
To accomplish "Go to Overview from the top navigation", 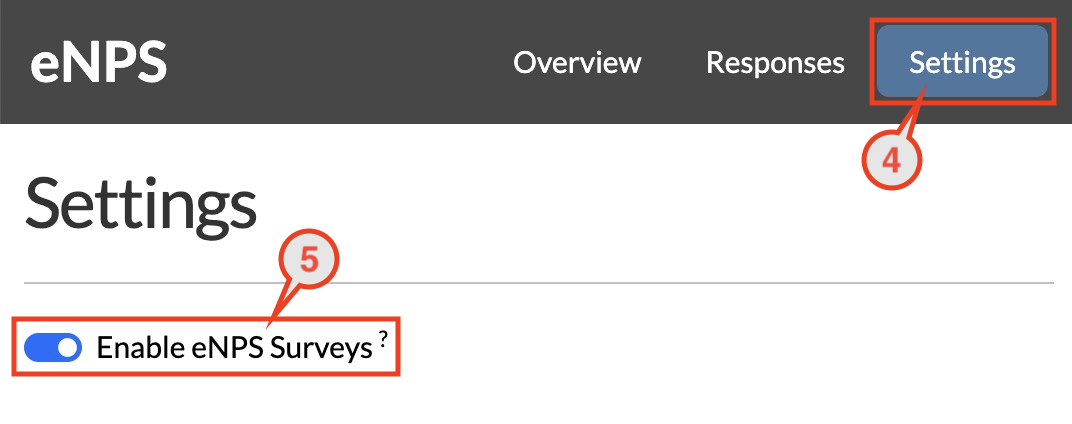I will pos(578,63).
